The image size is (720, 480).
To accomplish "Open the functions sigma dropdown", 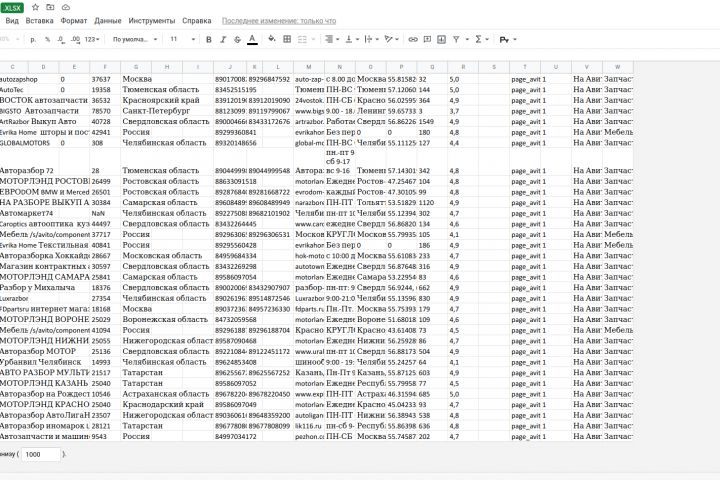I will [x=481, y=40].
